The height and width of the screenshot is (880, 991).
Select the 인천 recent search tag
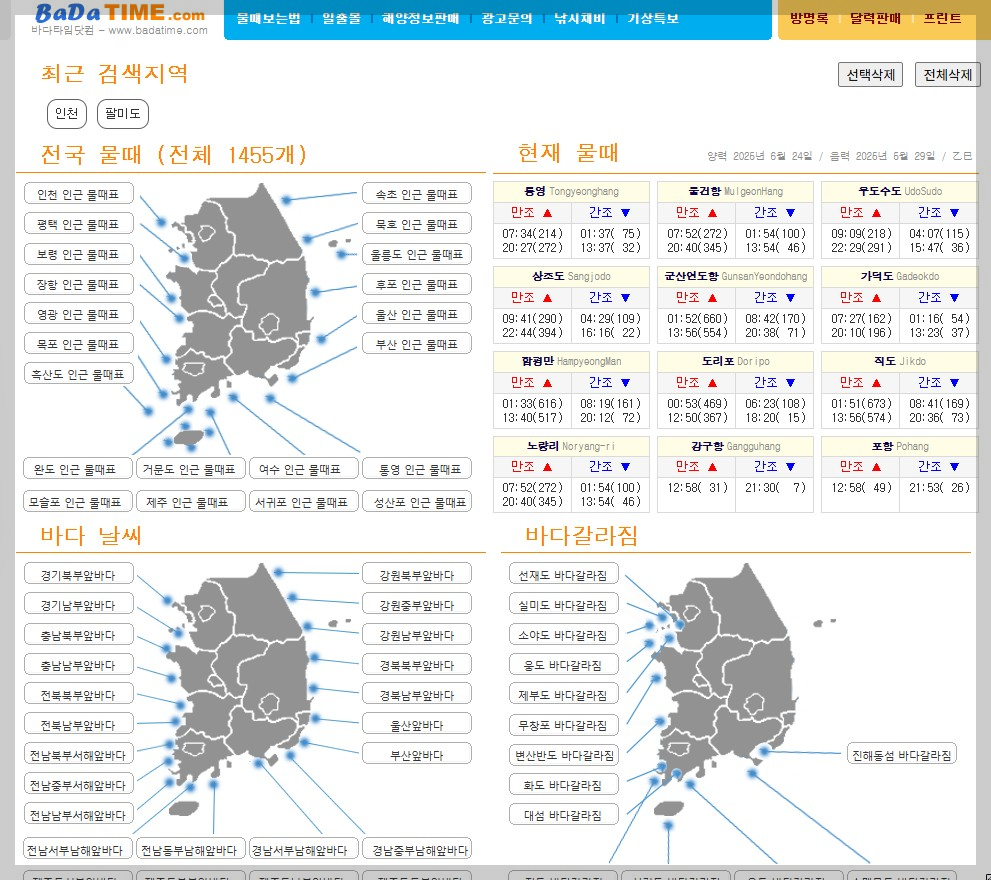pyautogui.click(x=66, y=114)
